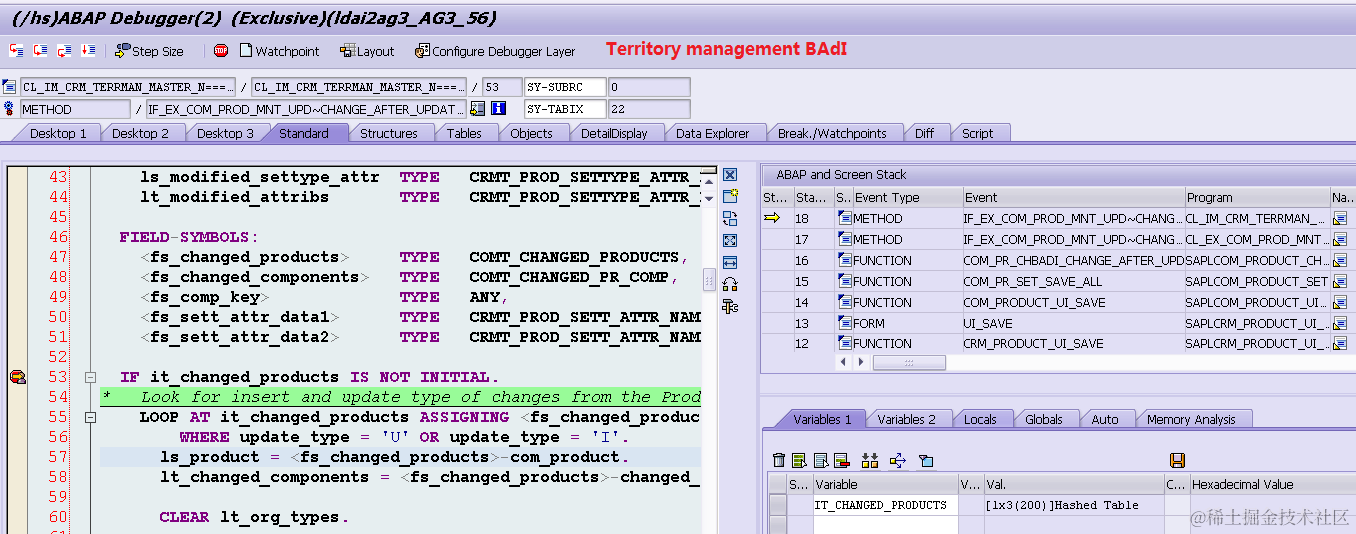
Task: Click the red Stop breakpoint icon
Action: click(x=221, y=50)
